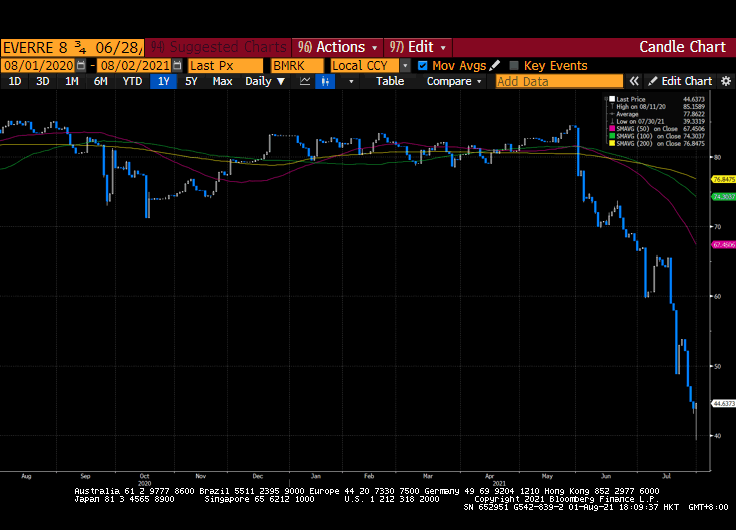
Task: Open the Edit dropdown menu
Action: (418, 47)
